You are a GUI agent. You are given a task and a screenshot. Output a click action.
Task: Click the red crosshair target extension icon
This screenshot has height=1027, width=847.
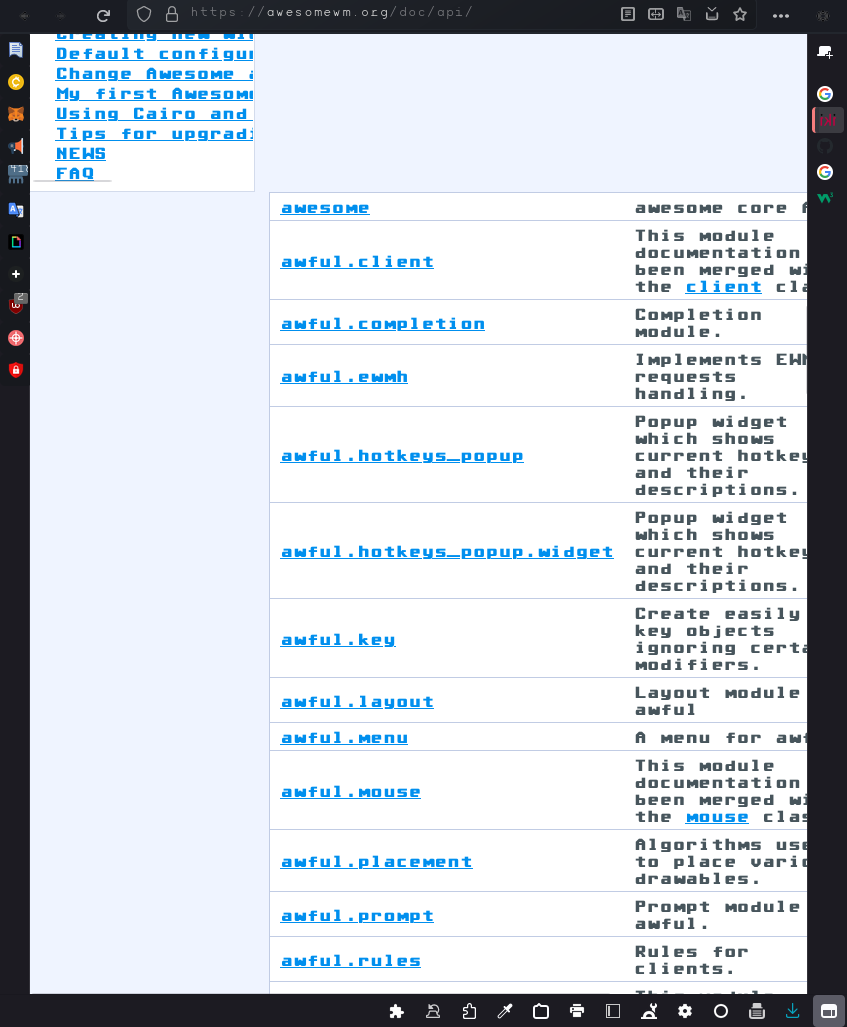(16, 338)
